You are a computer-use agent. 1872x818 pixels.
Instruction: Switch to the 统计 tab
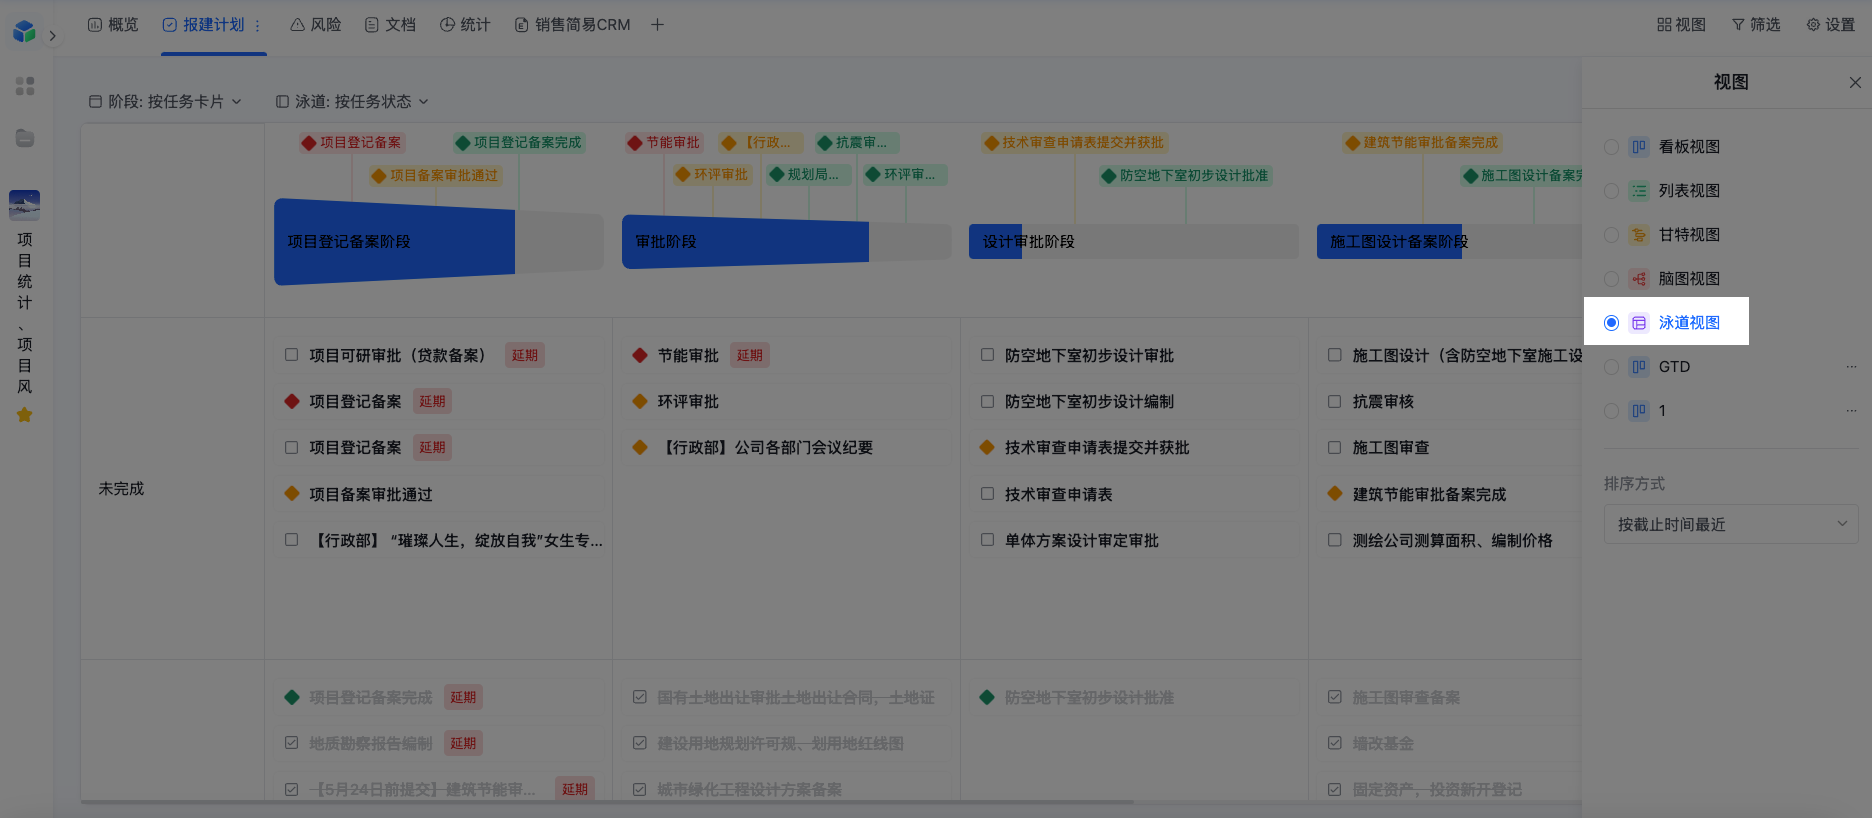point(465,24)
